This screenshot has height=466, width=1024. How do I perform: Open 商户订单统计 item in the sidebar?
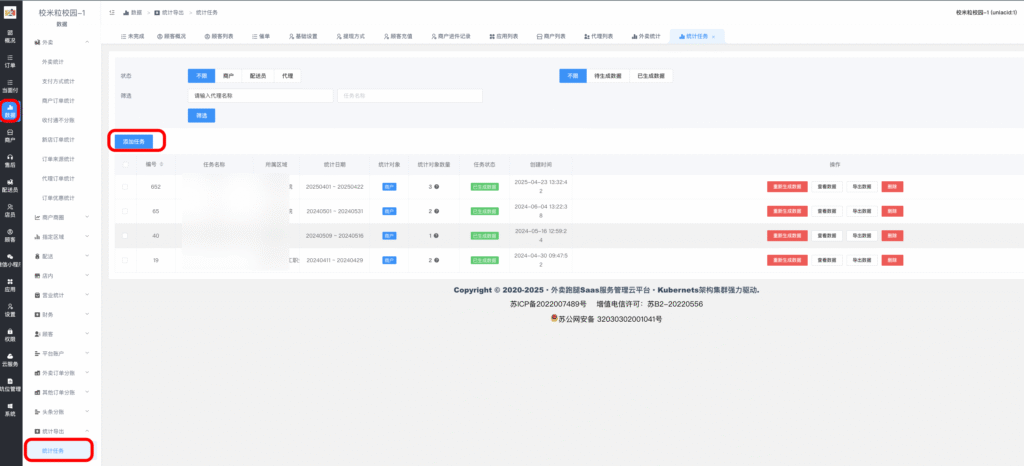point(58,101)
